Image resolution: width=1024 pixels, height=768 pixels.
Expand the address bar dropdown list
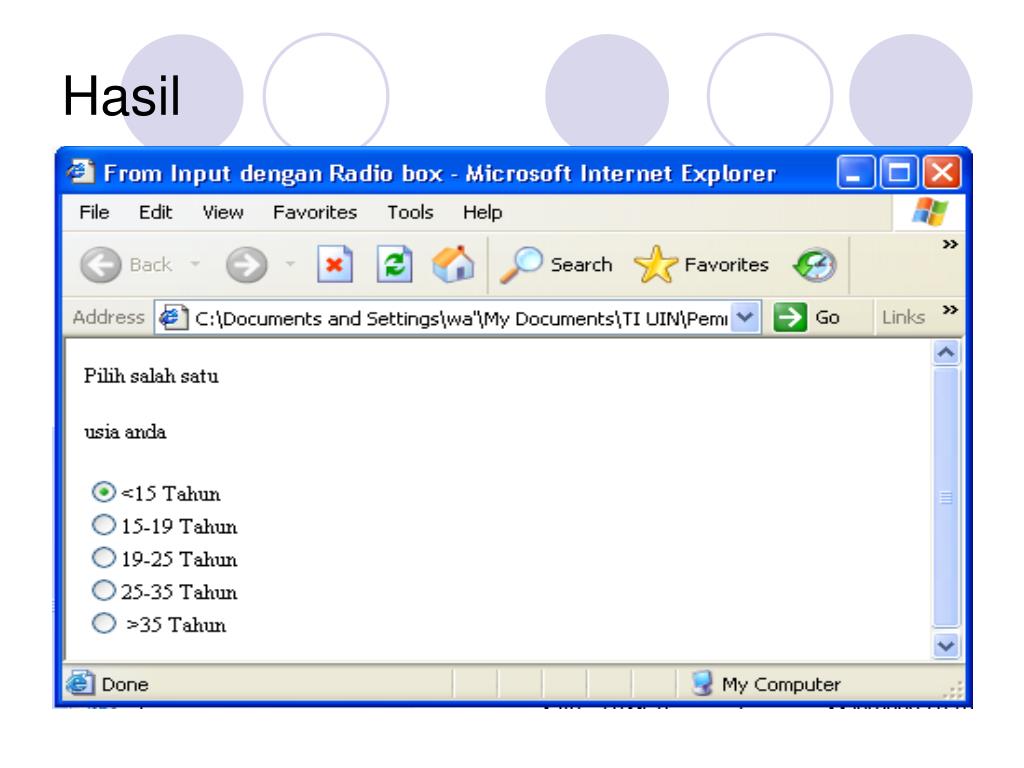pyautogui.click(x=744, y=317)
